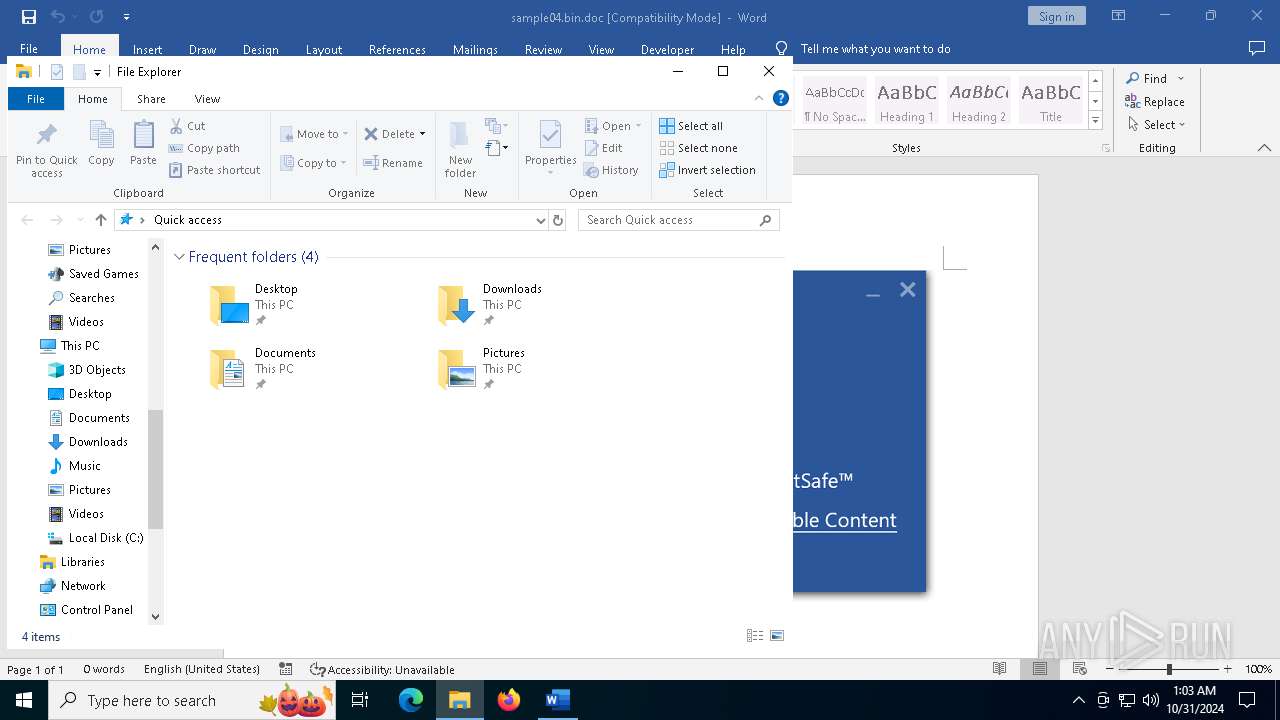Click Word Read Mode view icon
This screenshot has width=1280, height=720.
[x=999, y=669]
